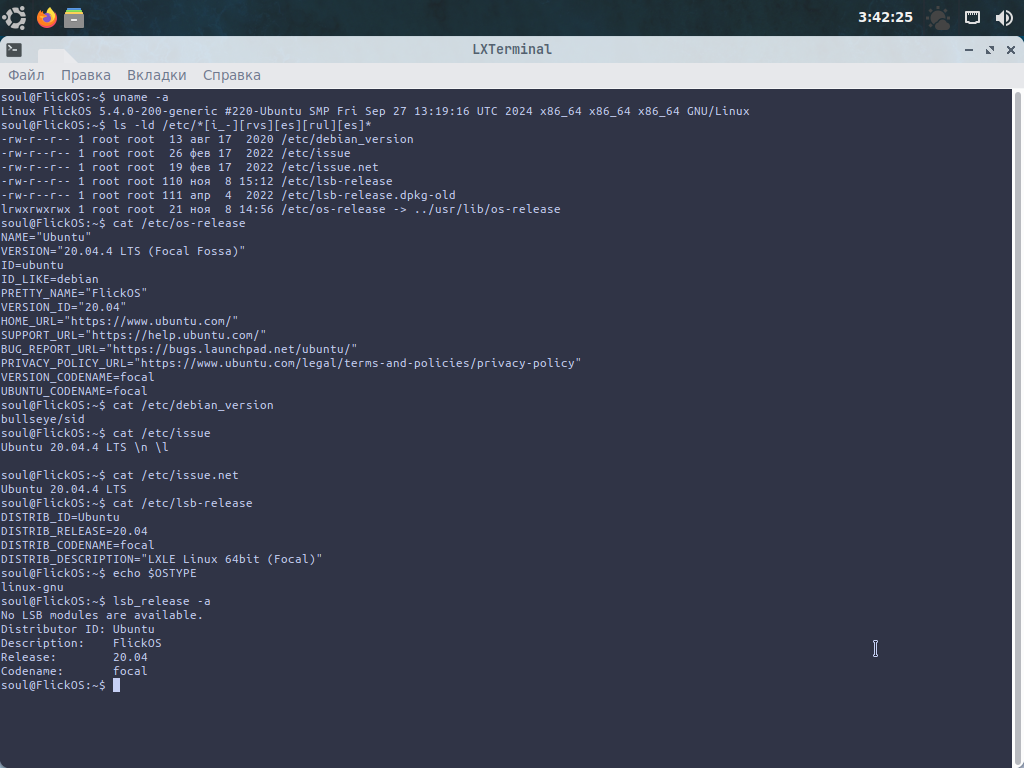The width and height of the screenshot is (1024, 768).
Task: Click the 'lsb_release -a' command line
Action: (106, 601)
